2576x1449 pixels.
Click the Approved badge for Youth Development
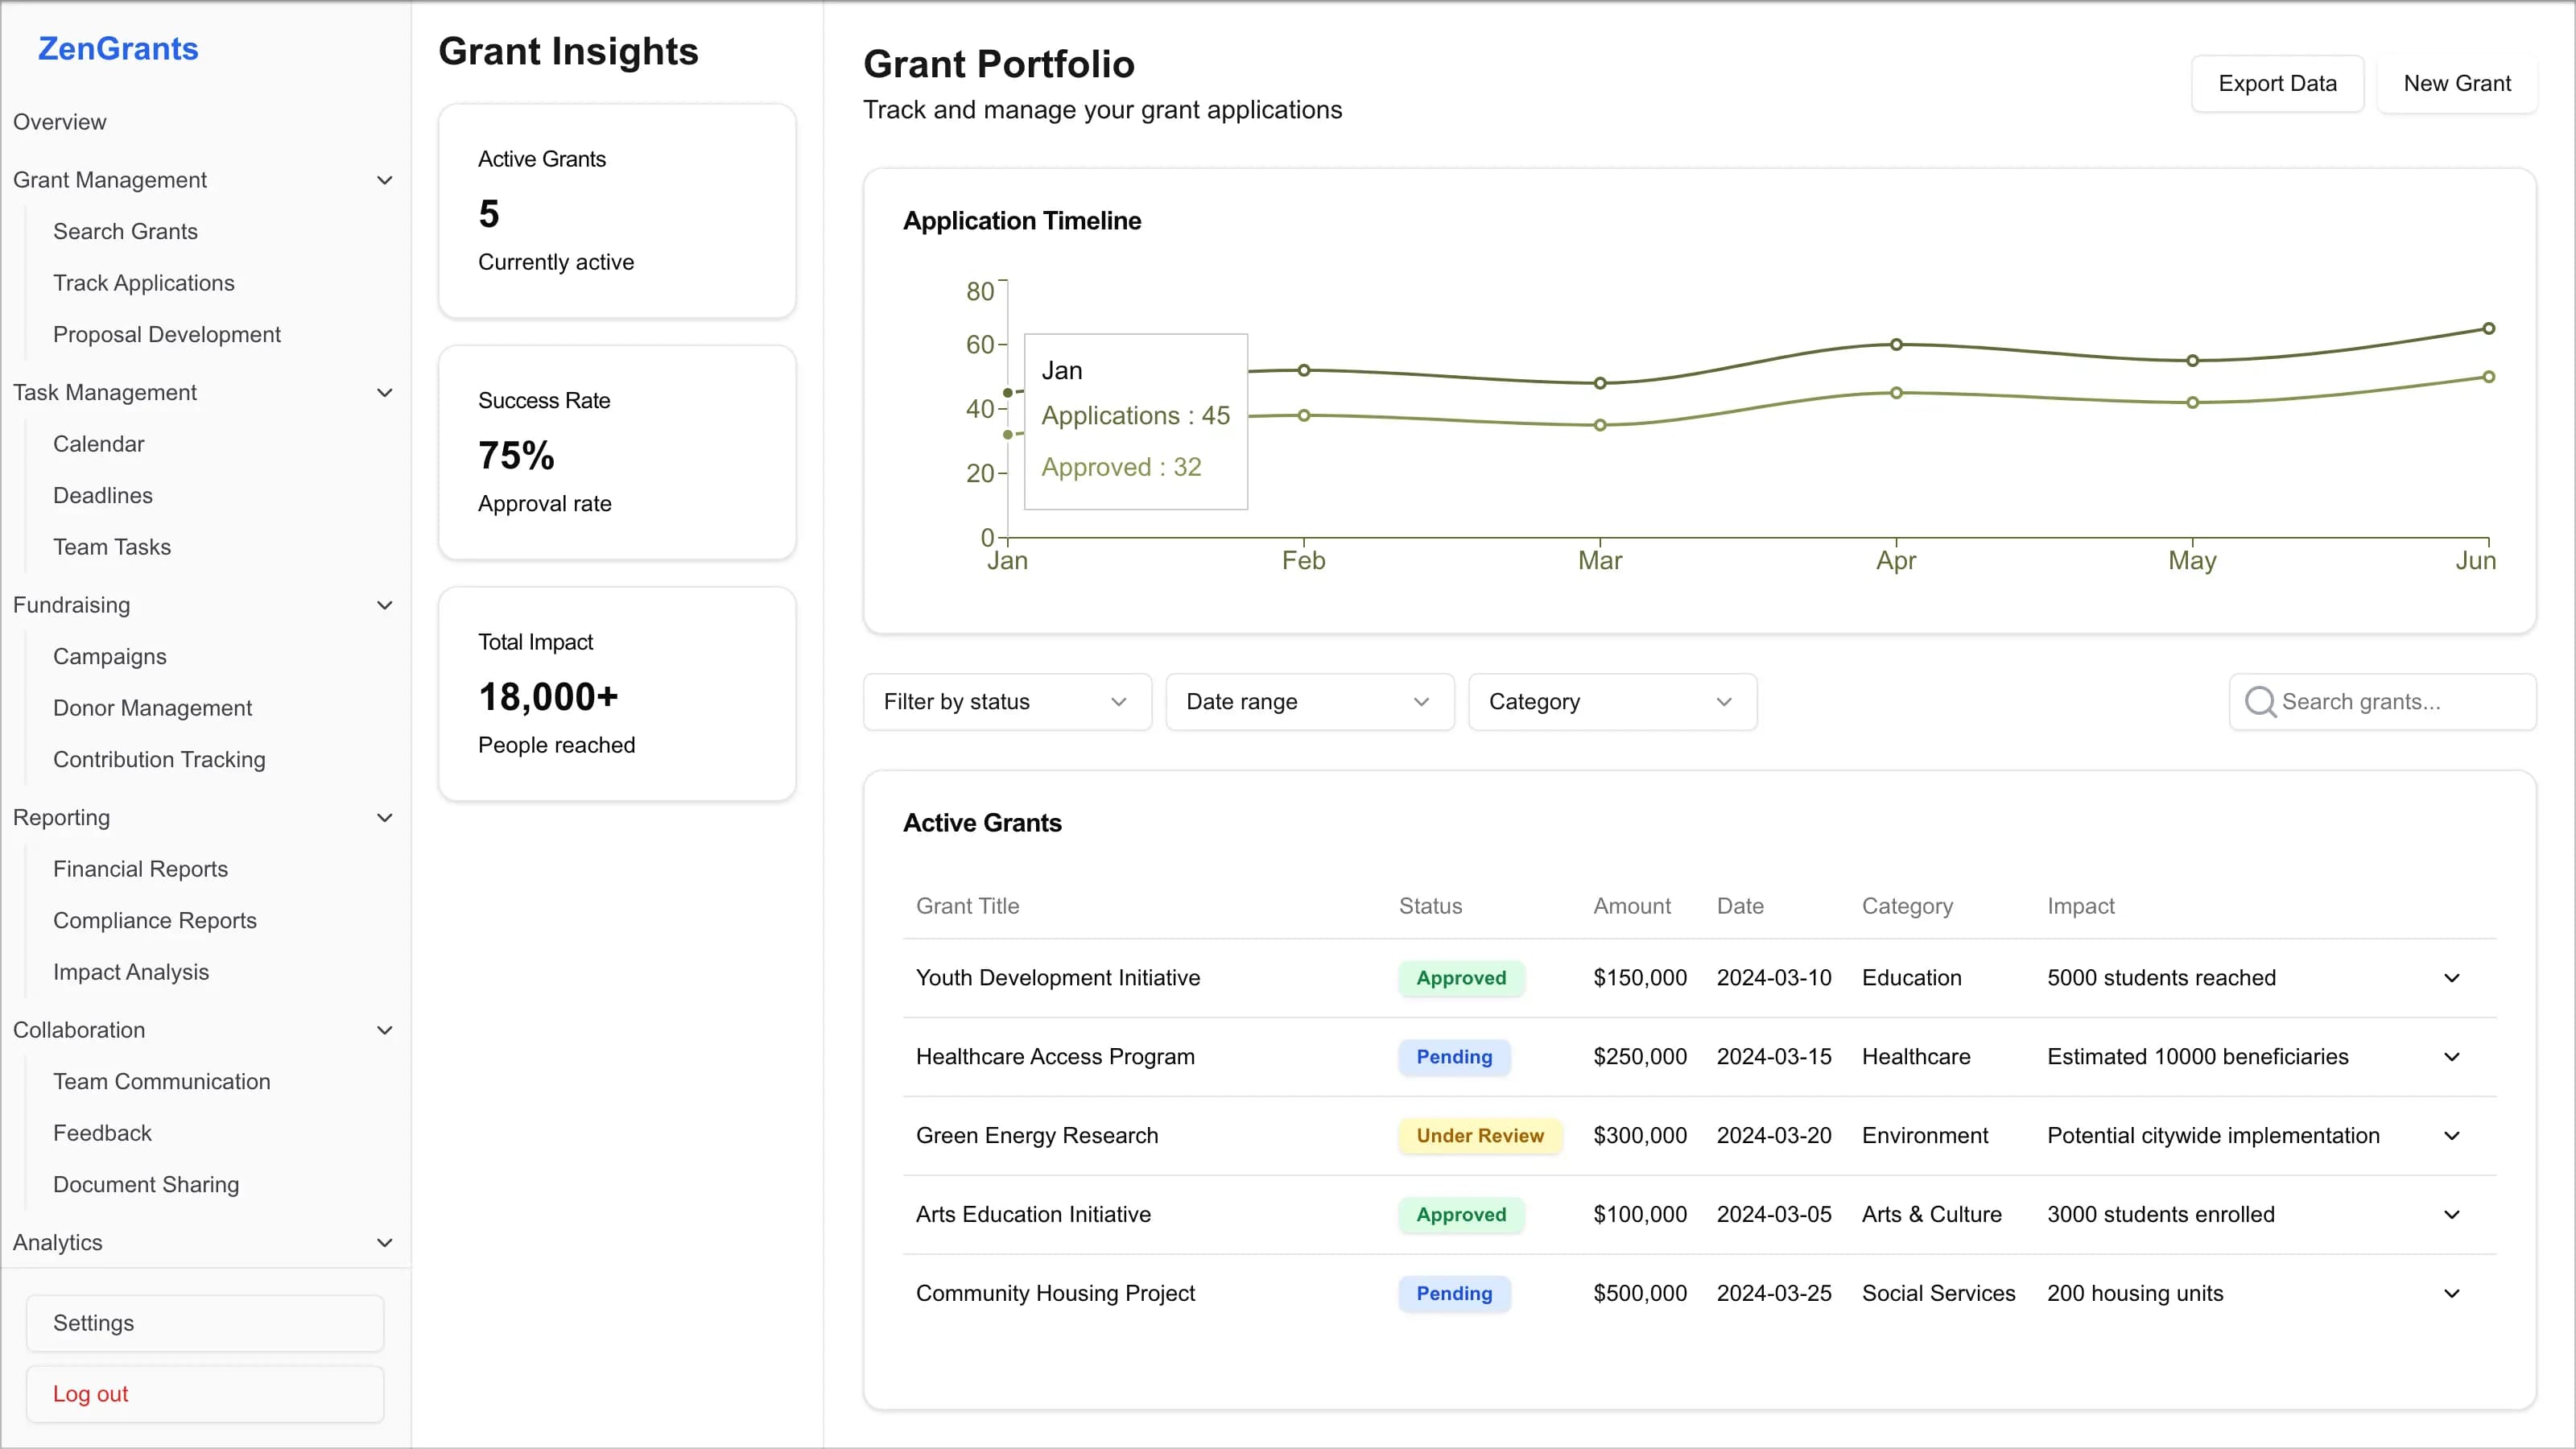point(1461,978)
